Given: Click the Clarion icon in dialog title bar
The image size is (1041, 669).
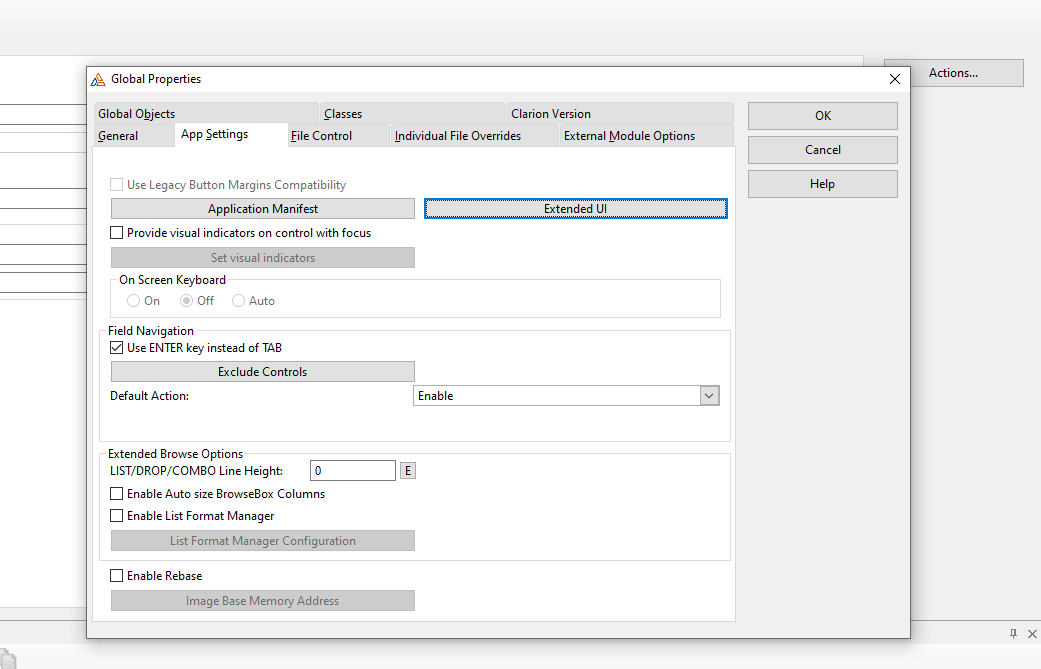Looking at the screenshot, I should pos(98,79).
